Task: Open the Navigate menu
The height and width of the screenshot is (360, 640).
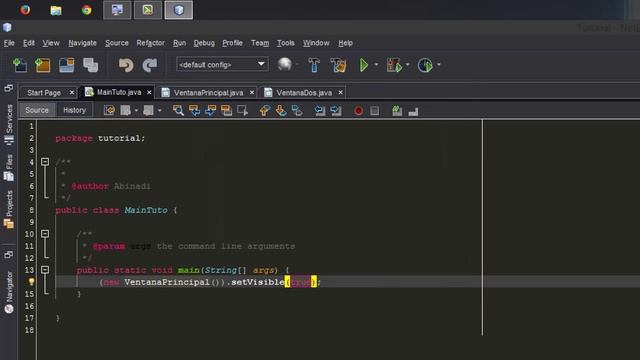Action: coord(82,43)
